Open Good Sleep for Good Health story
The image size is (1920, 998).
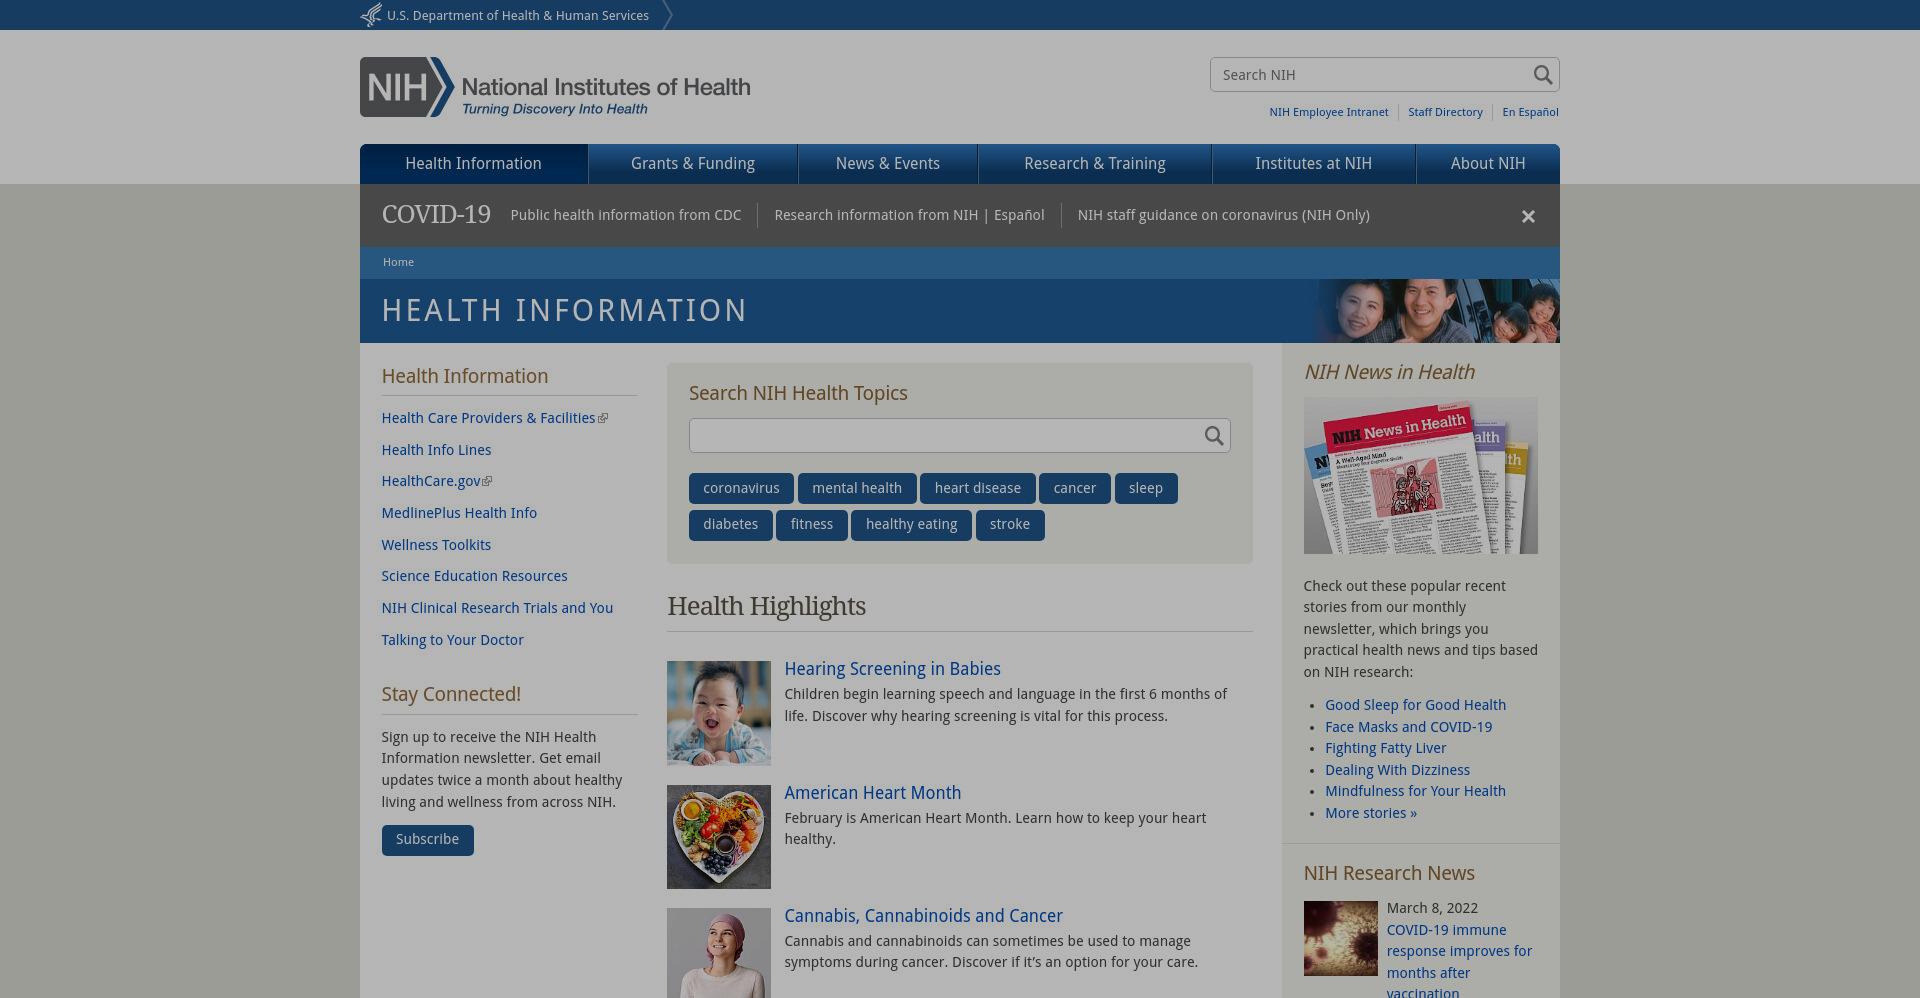click(x=1415, y=706)
